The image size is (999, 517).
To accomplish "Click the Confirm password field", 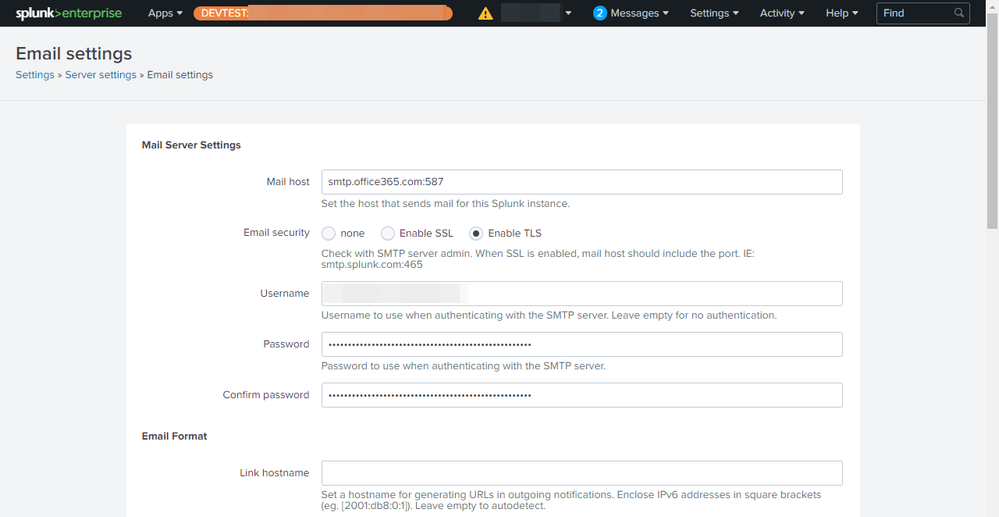I will pyautogui.click(x=581, y=395).
